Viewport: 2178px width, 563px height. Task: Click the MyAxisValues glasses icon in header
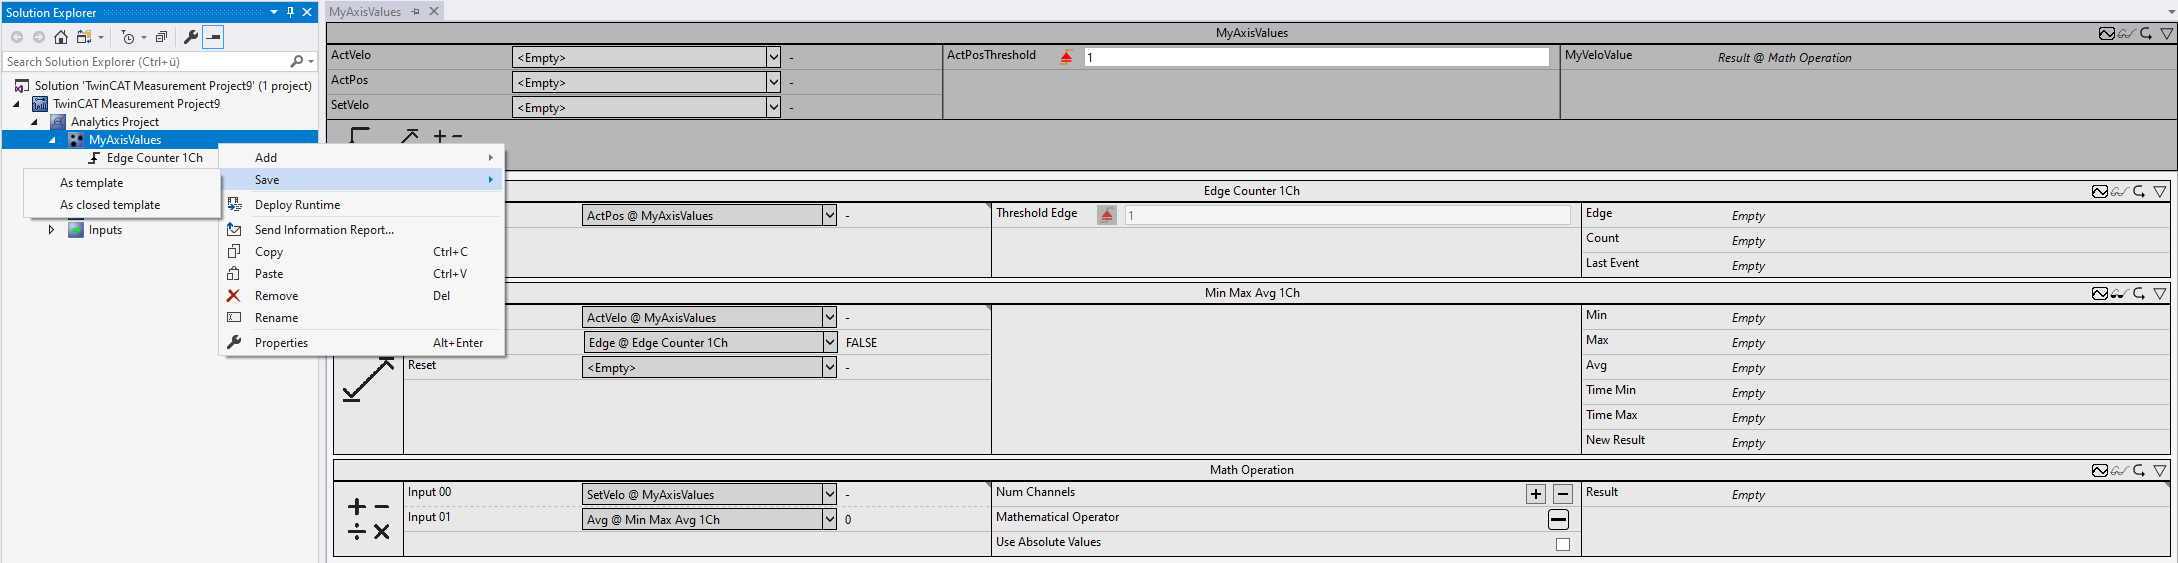[x=2126, y=33]
